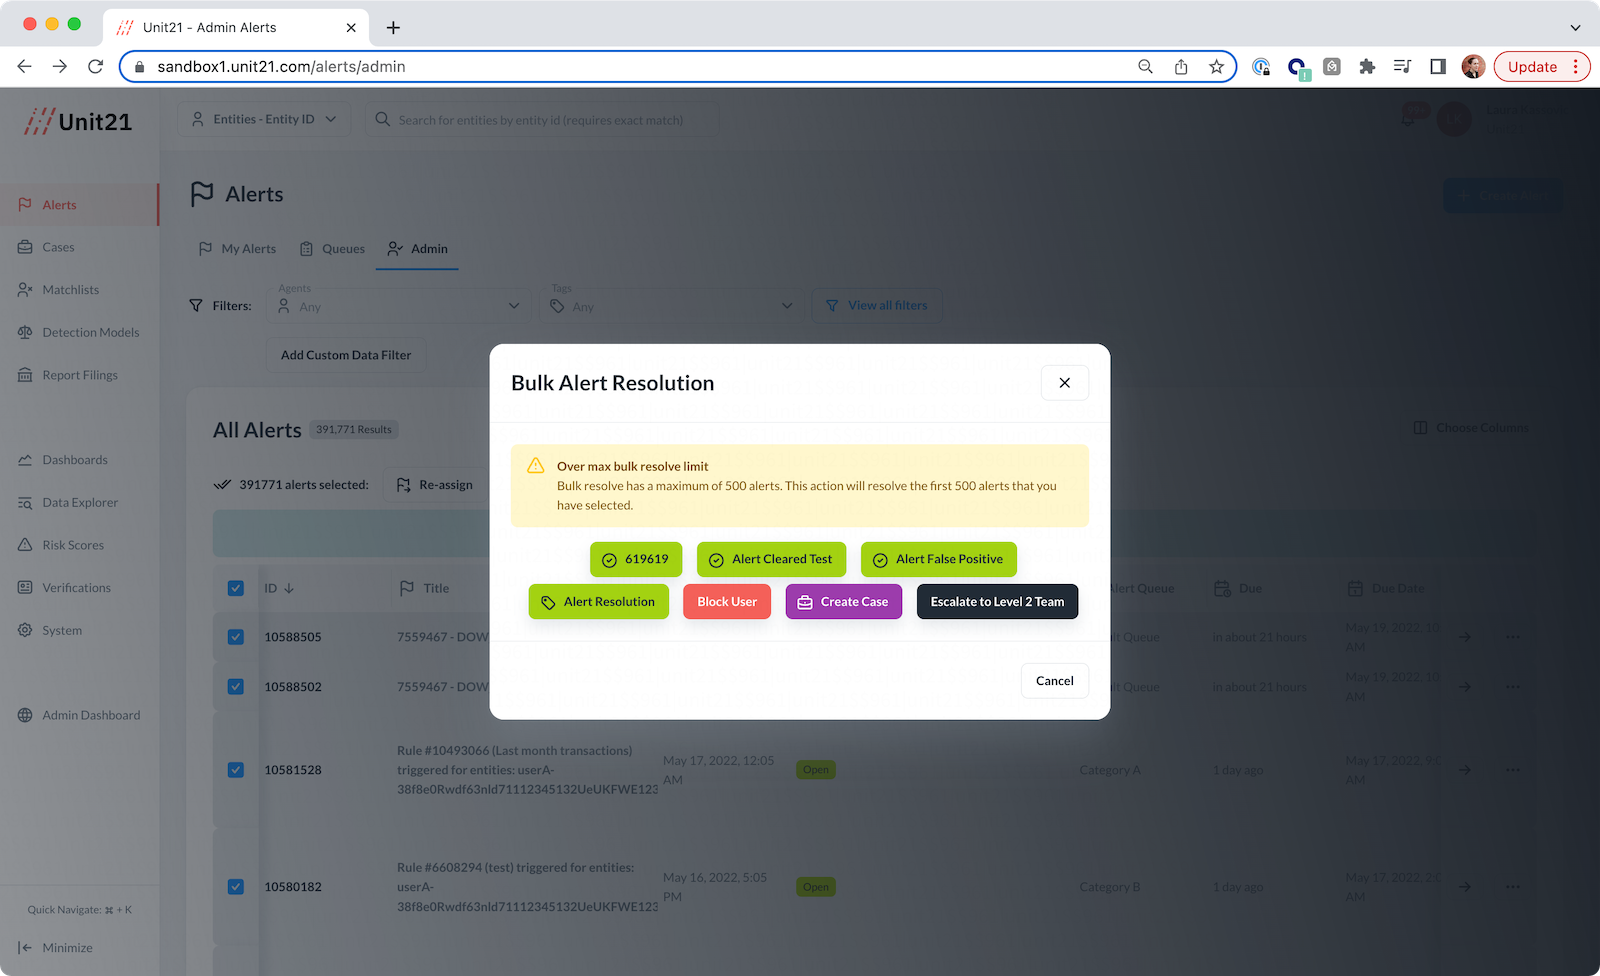1600x976 pixels.
Task: Open more options for alert 10588505
Action: click(1513, 637)
